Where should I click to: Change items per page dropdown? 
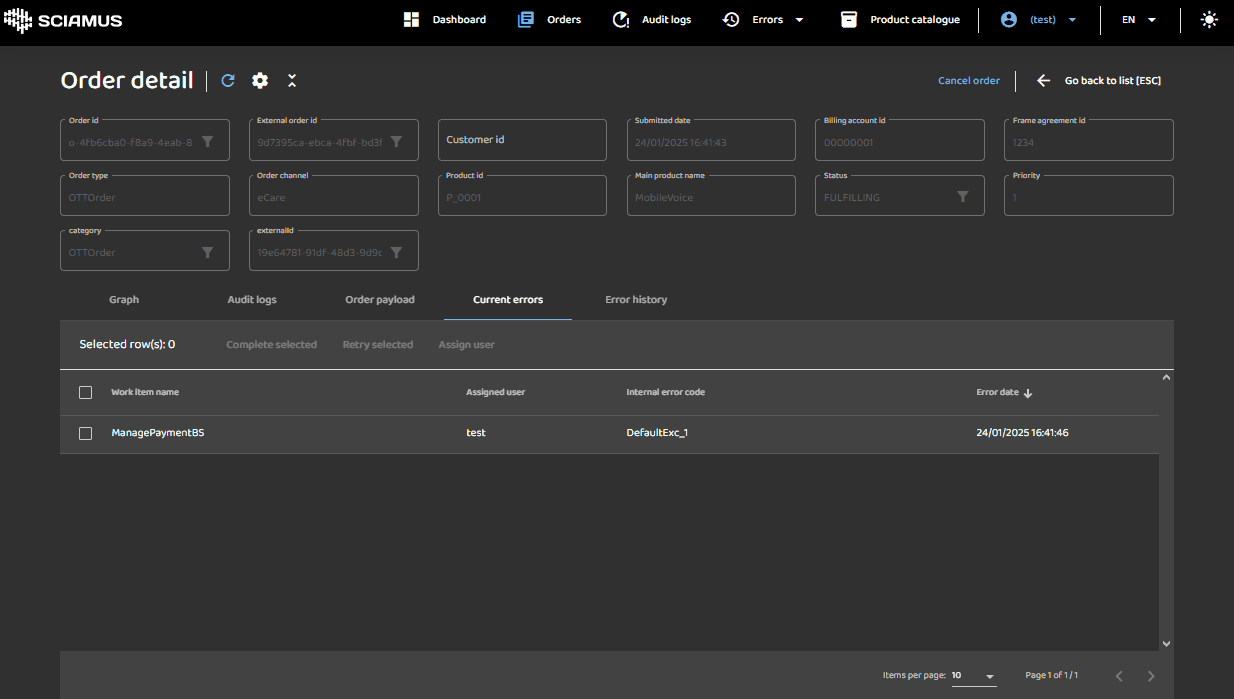point(973,676)
